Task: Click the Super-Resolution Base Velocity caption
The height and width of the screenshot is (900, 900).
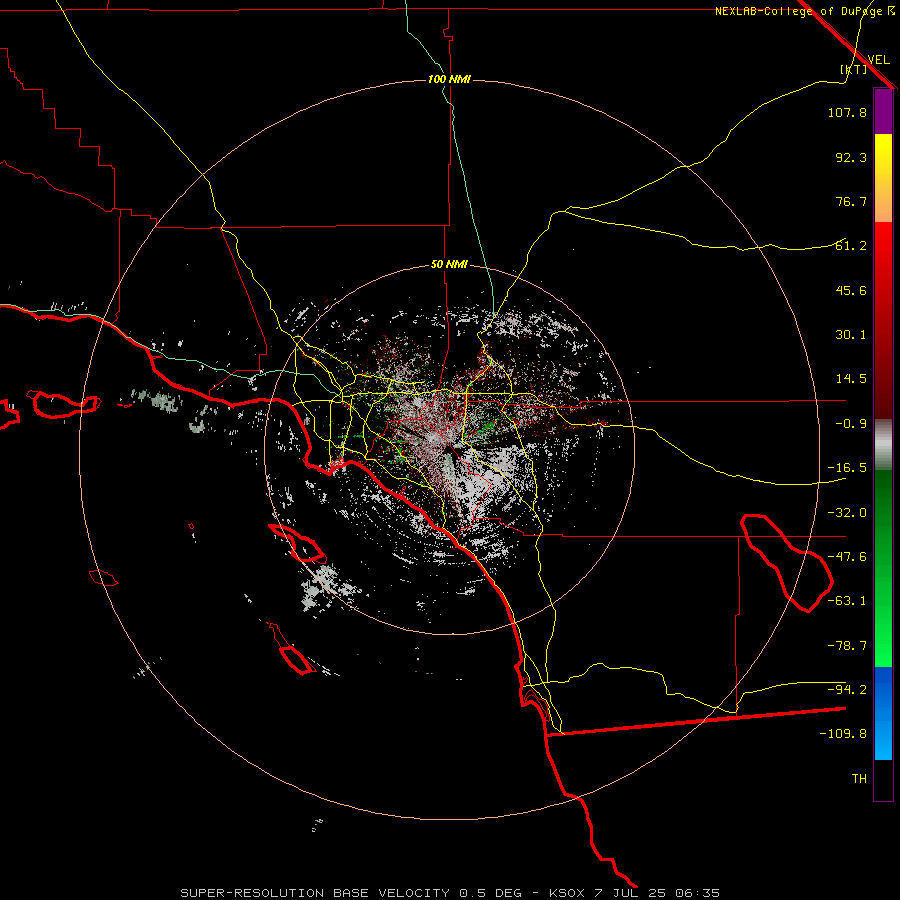Action: tap(450, 893)
